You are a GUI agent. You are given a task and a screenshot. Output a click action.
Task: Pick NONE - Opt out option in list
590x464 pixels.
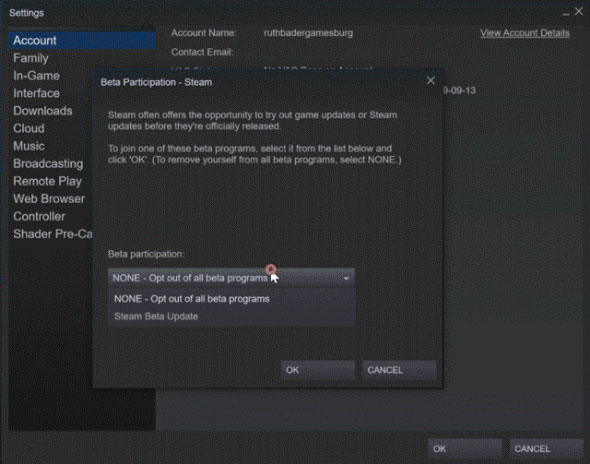coord(231,299)
